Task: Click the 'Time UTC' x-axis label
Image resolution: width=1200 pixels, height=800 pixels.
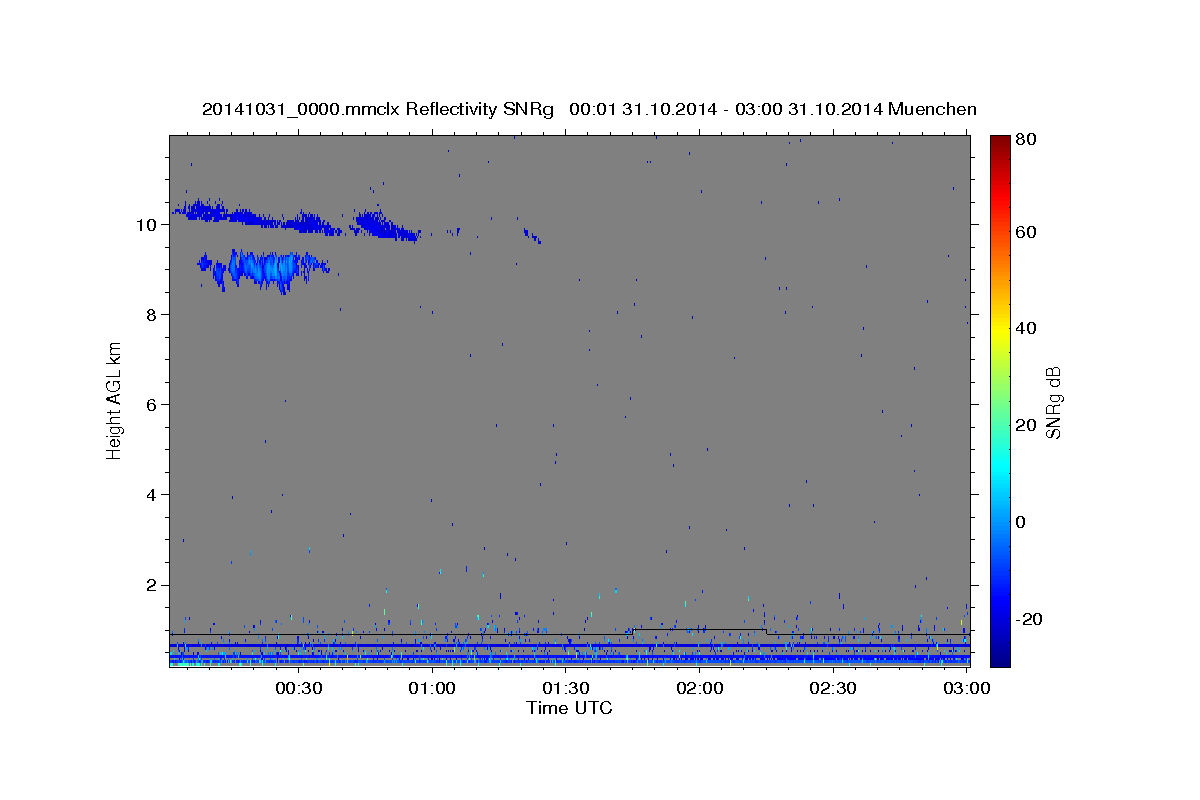Action: (x=569, y=708)
